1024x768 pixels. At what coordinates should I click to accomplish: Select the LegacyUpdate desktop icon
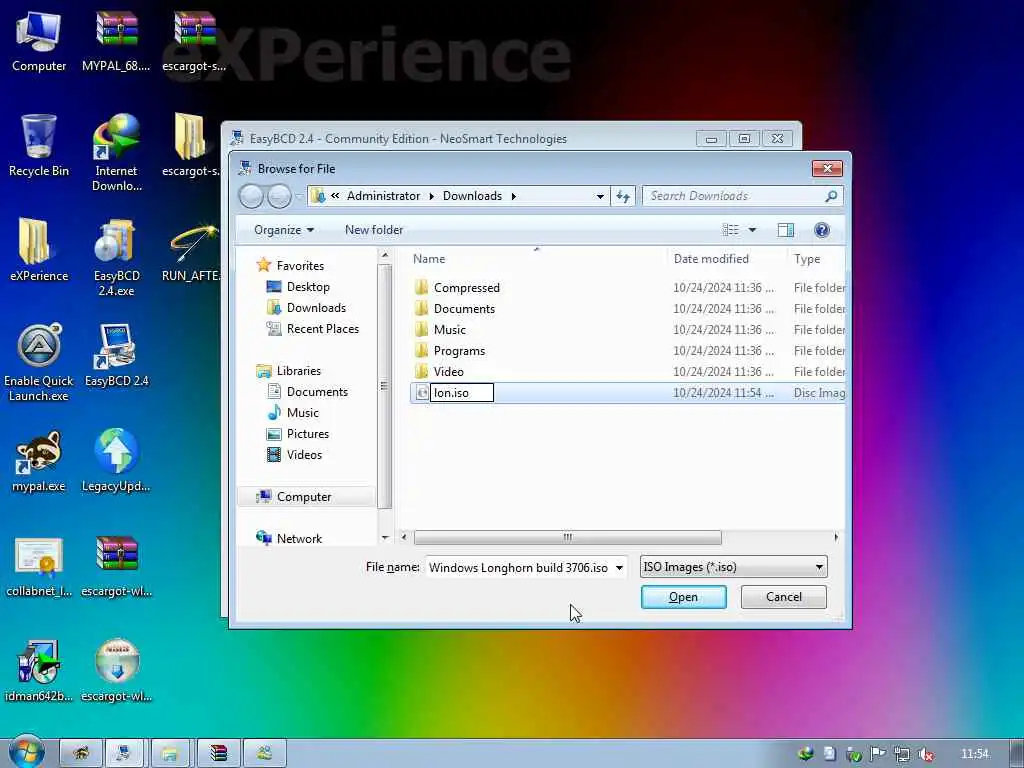click(x=116, y=461)
